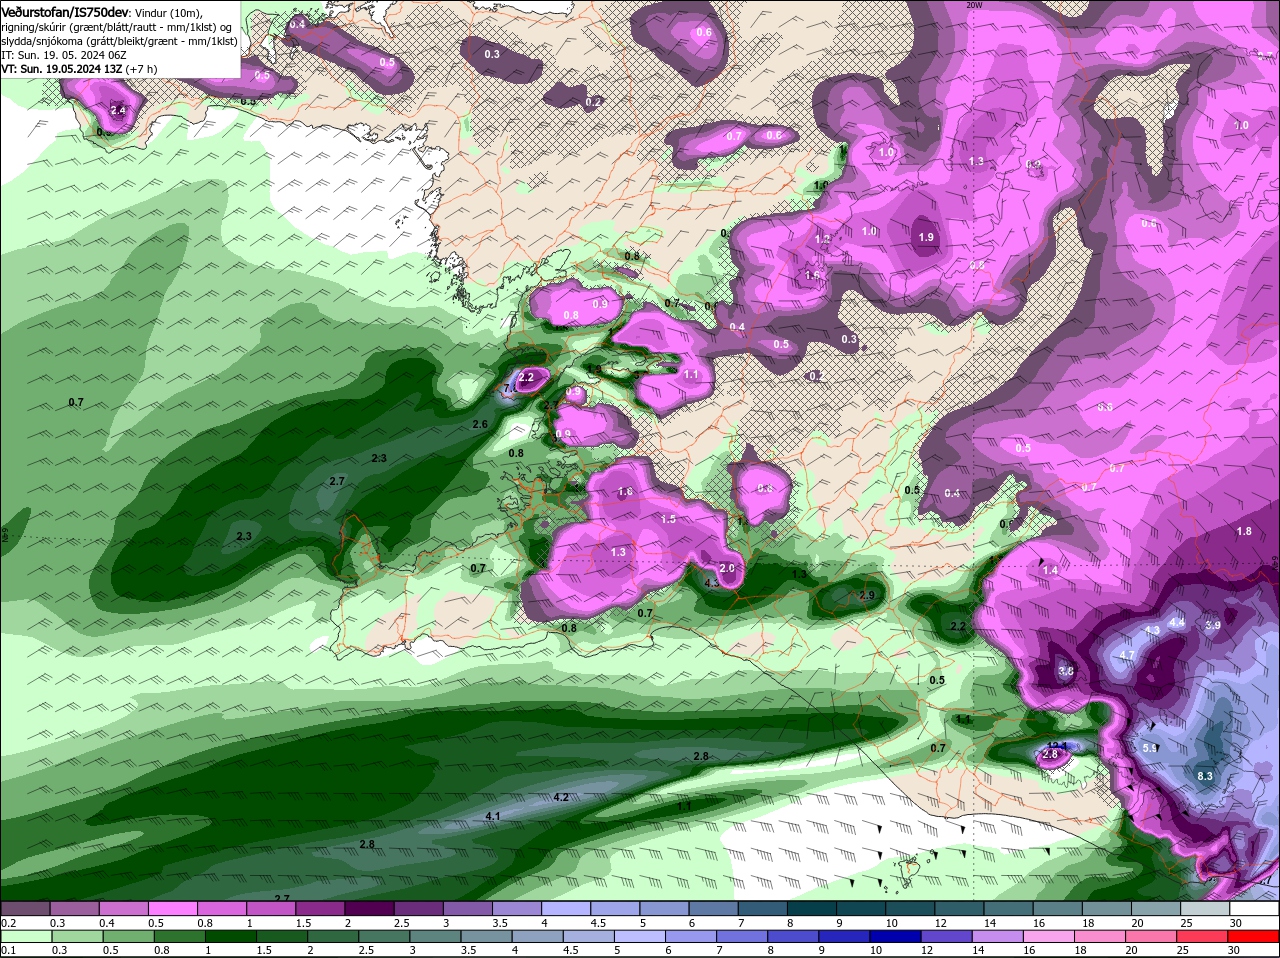Click the precipitation value '4.1' on the map

493,816
